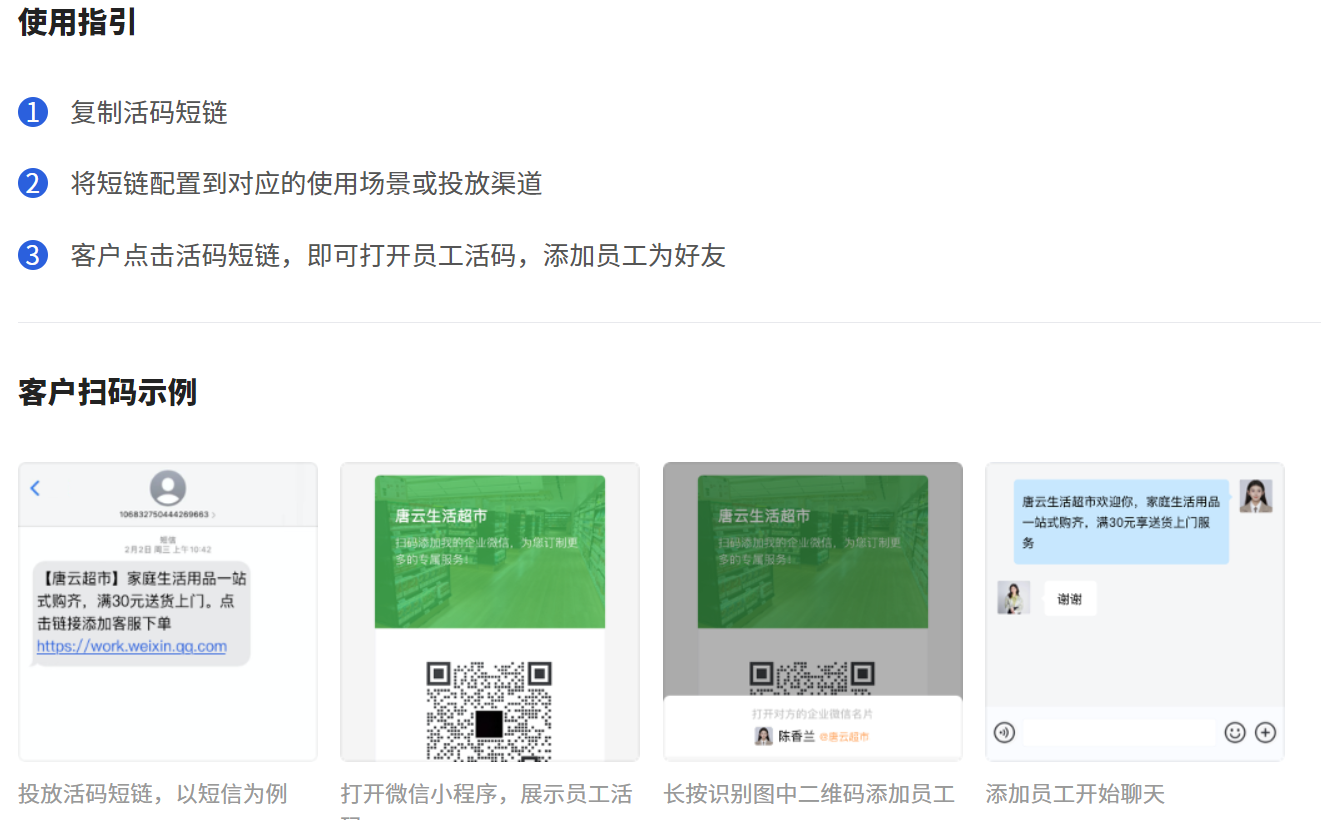Click the emoji icon in chat example
1321x820 pixels.
click(x=1235, y=733)
